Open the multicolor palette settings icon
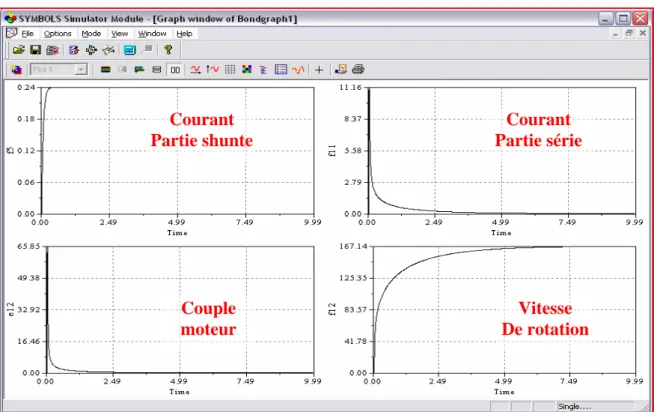Image resolution: width=654 pixels, height=412 pixels. (x=247, y=70)
